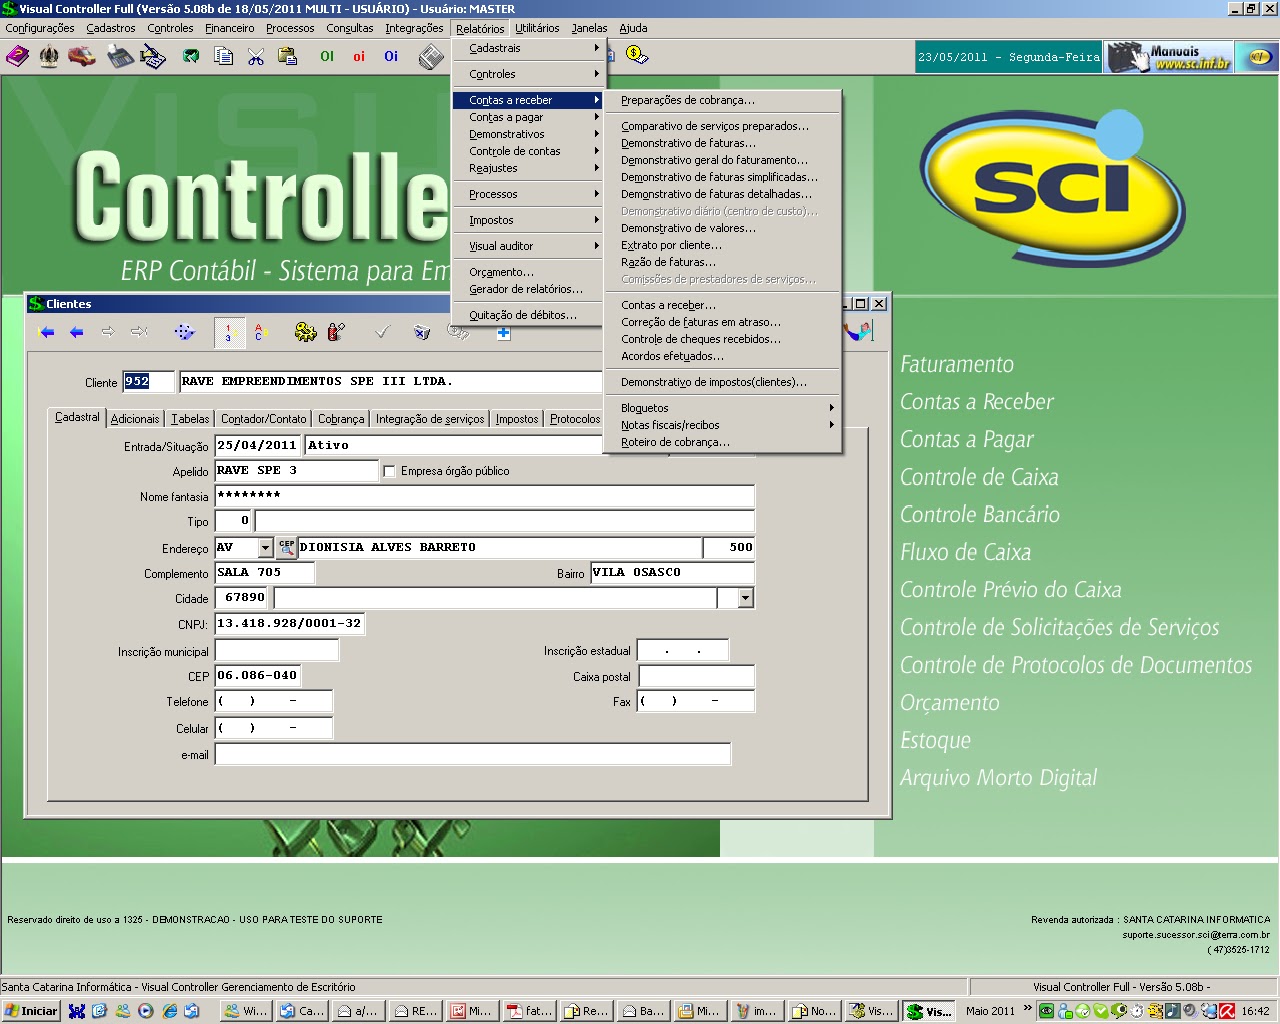
Task: Open Contas a Pagar from the right sidebar
Action: (x=966, y=439)
